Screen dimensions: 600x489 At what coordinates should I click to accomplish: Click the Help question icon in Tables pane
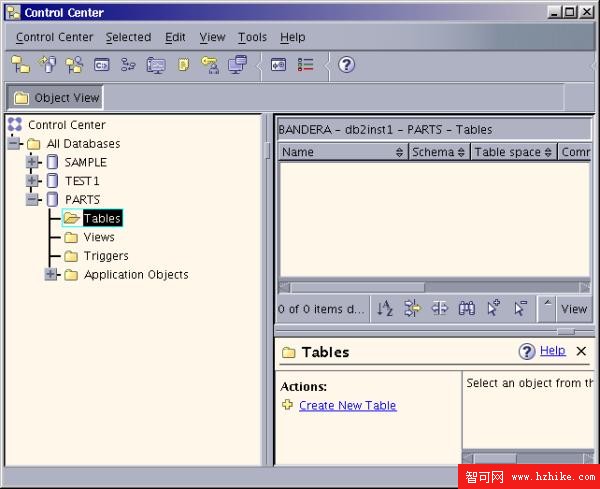coord(527,351)
